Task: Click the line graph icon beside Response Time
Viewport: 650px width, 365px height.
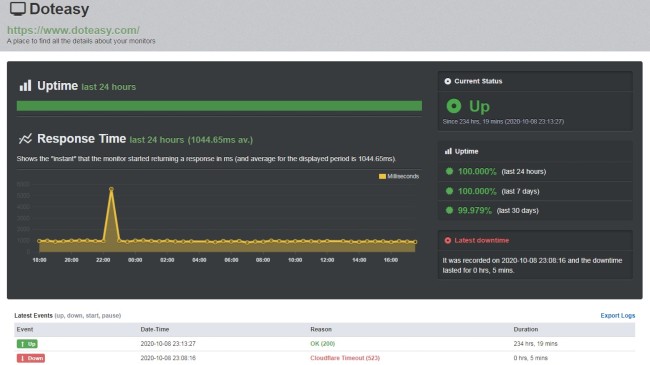Action: [25, 139]
